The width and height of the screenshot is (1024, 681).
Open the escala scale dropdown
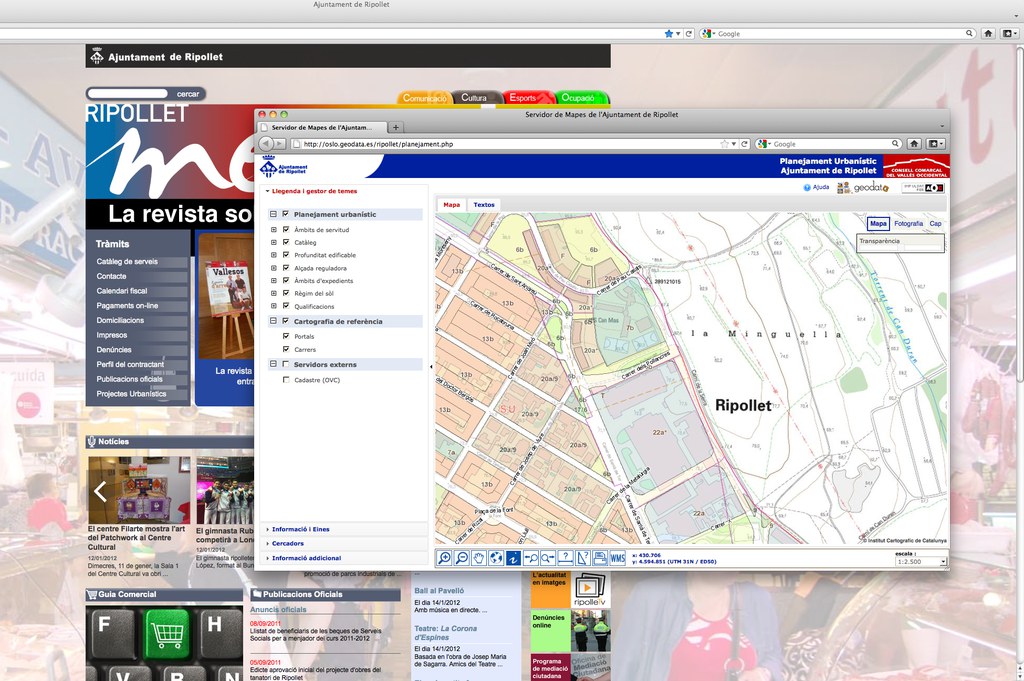point(920,562)
